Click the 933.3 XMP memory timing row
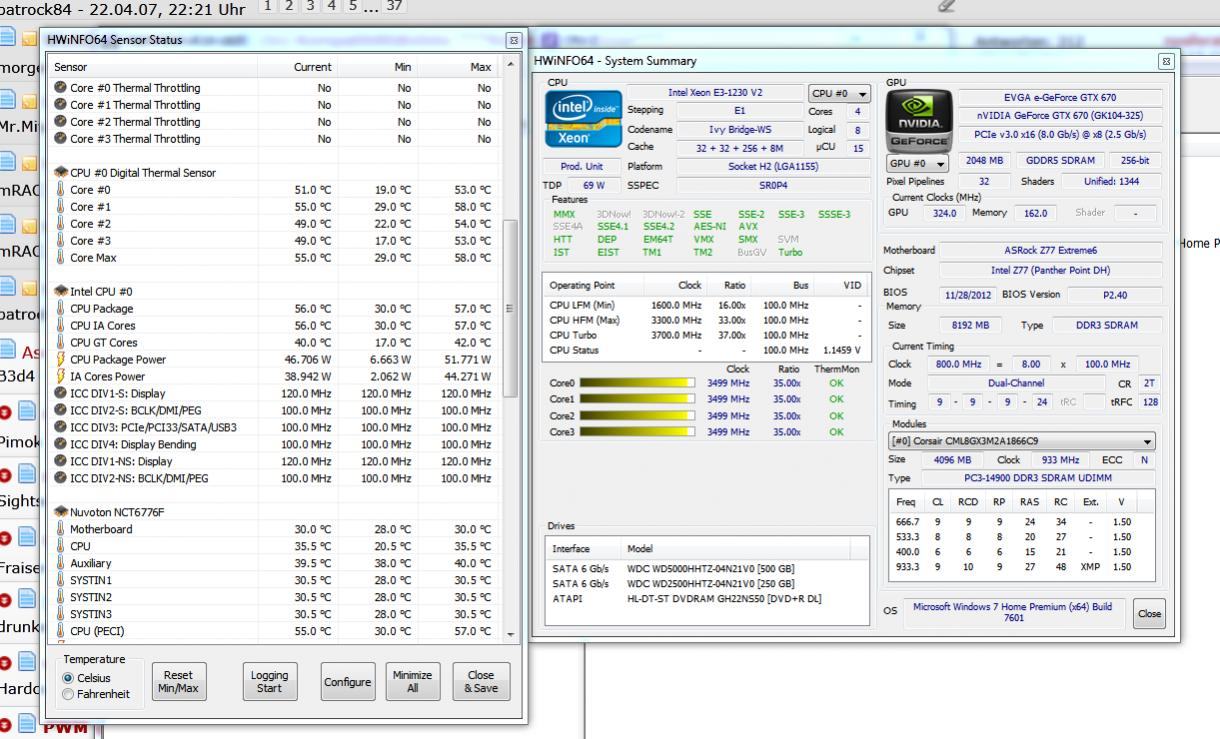 [1021, 567]
